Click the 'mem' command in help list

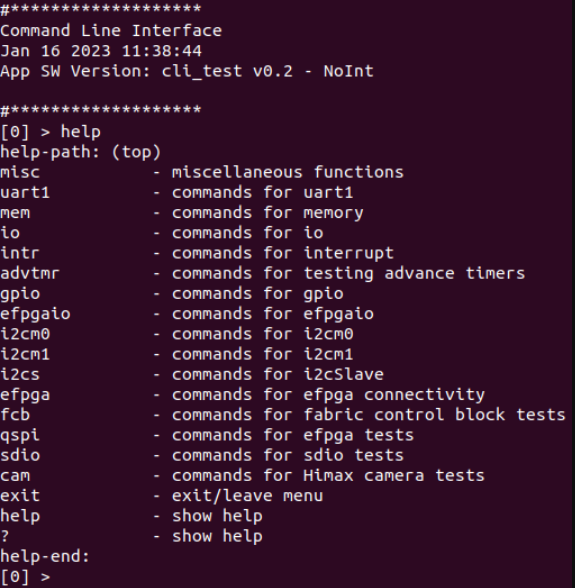pyautogui.click(x=15, y=213)
